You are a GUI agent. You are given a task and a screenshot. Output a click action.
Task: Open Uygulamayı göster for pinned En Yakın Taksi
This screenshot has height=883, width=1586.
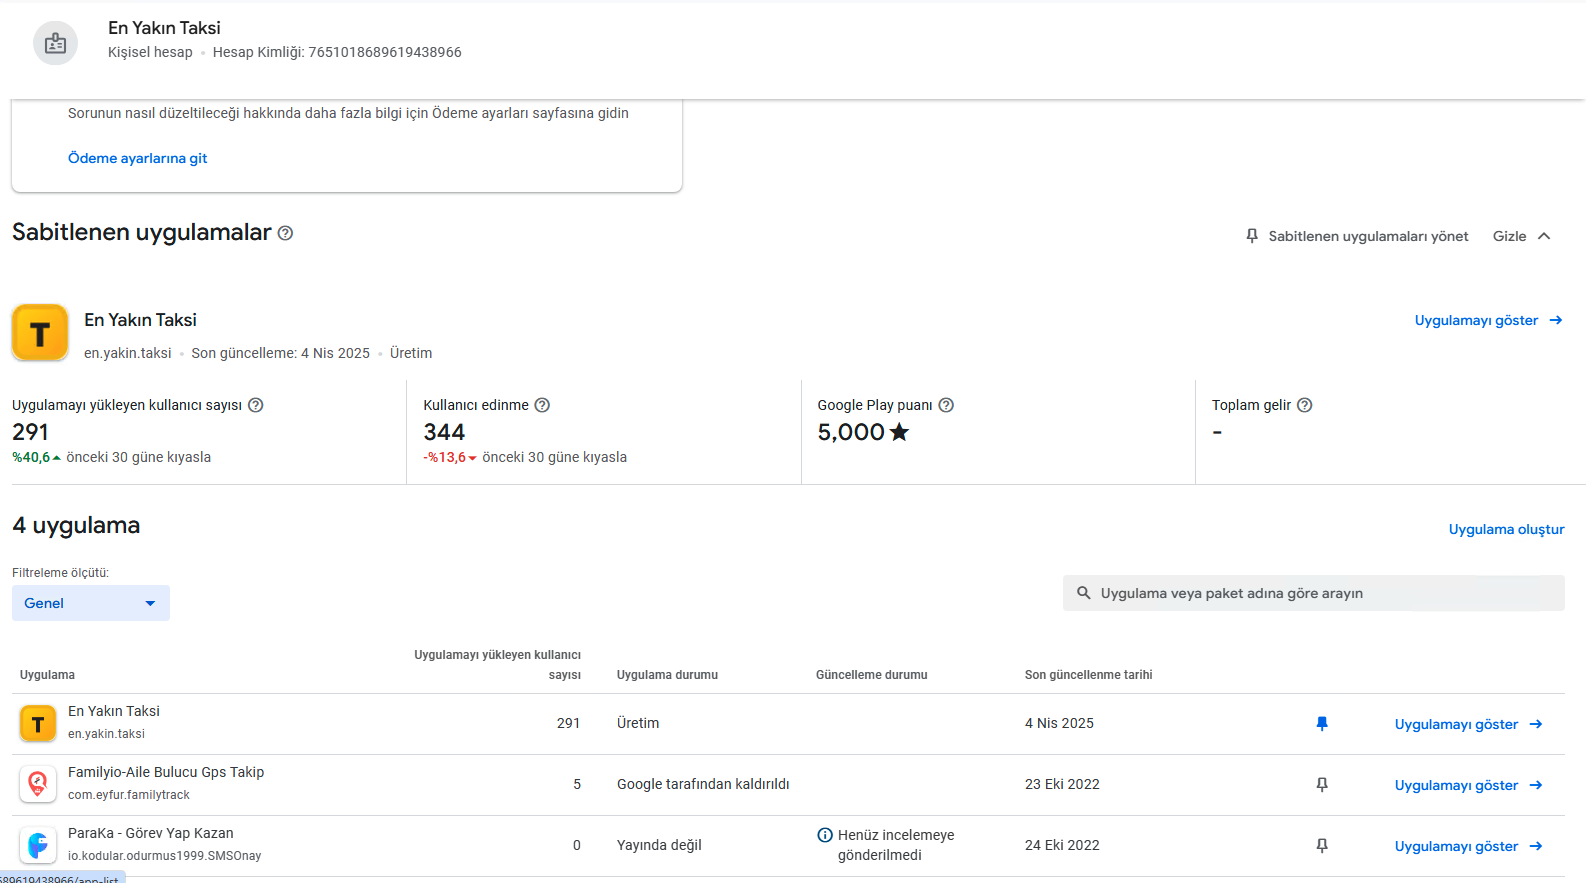(x=1489, y=320)
